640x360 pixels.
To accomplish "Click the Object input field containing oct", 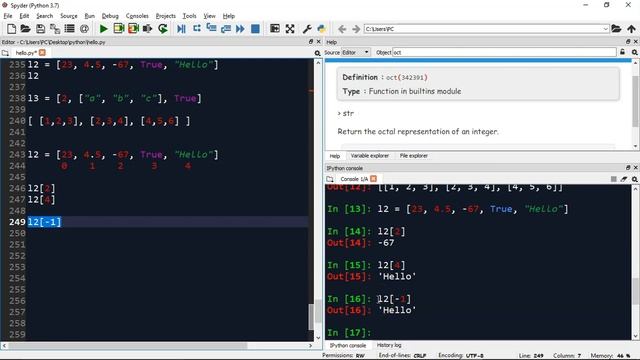I will 504,52.
